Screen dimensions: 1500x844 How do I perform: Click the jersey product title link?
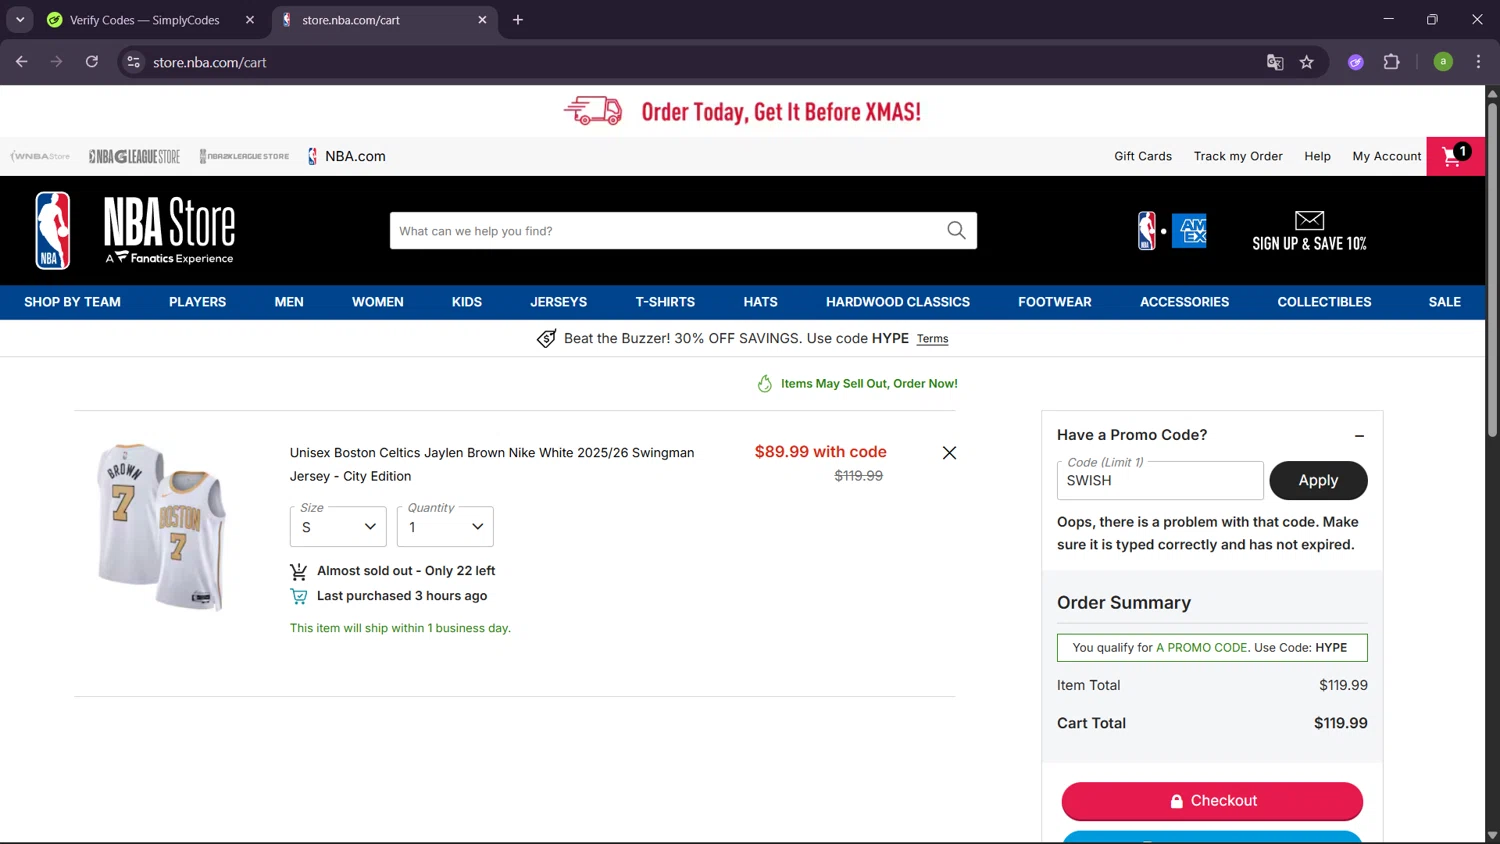point(492,464)
